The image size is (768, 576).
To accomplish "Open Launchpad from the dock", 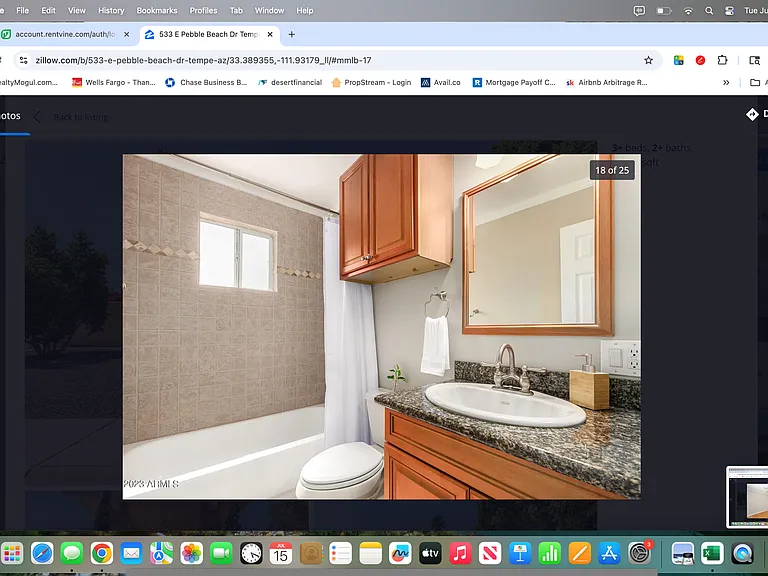I will click(x=12, y=554).
